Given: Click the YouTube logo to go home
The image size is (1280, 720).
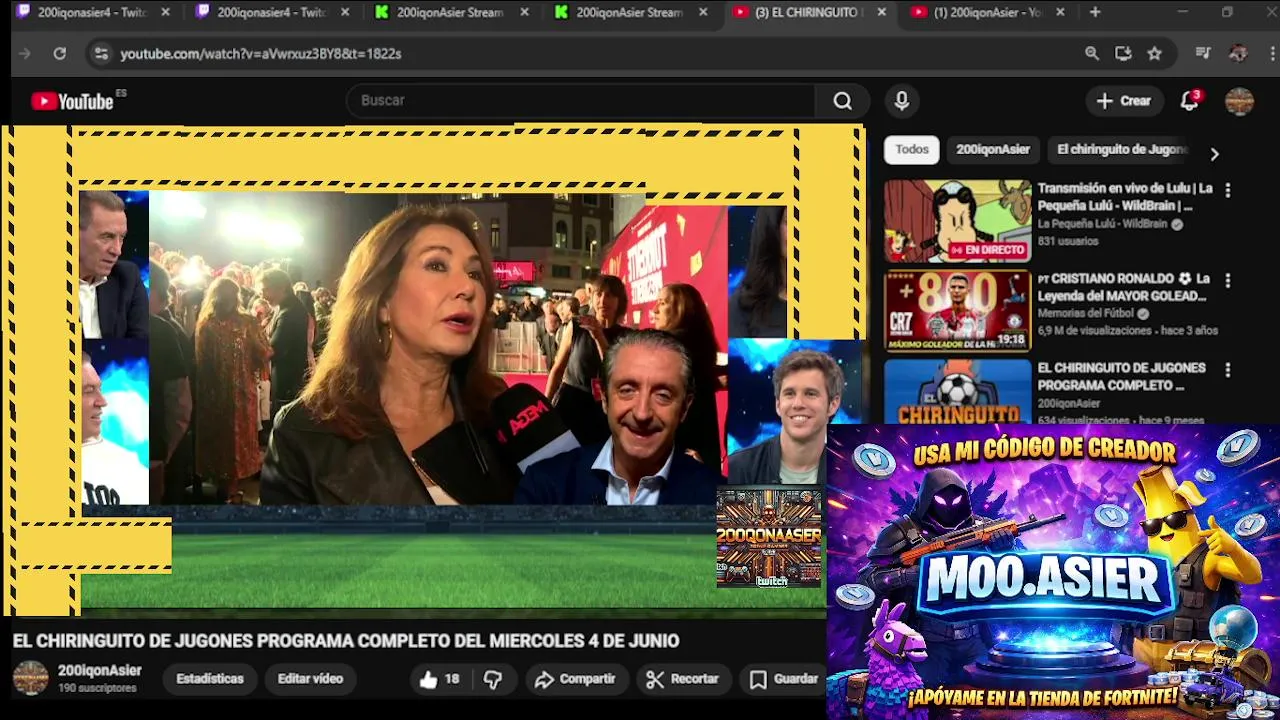Looking at the screenshot, I should [x=72, y=101].
